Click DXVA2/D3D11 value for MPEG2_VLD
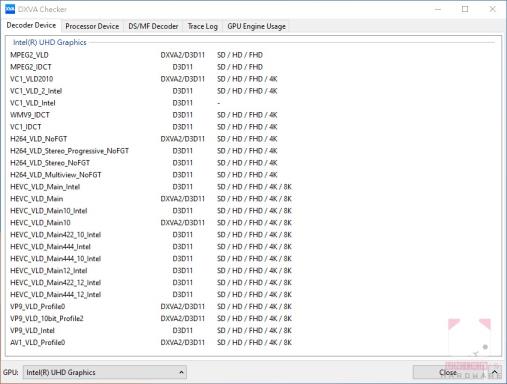Screen dimensions: 507x384 182,55
